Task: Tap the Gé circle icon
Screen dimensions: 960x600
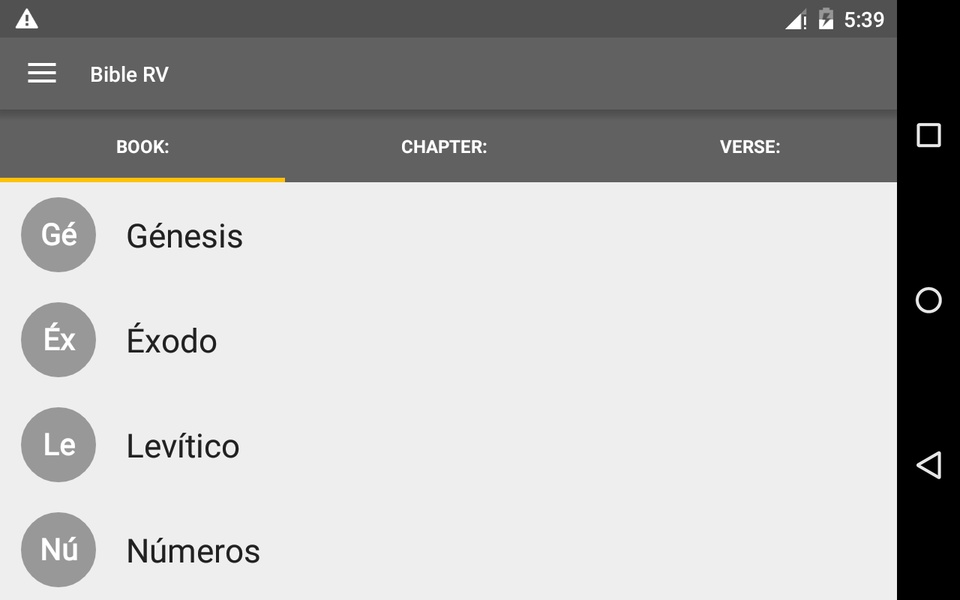Action: click(58, 234)
